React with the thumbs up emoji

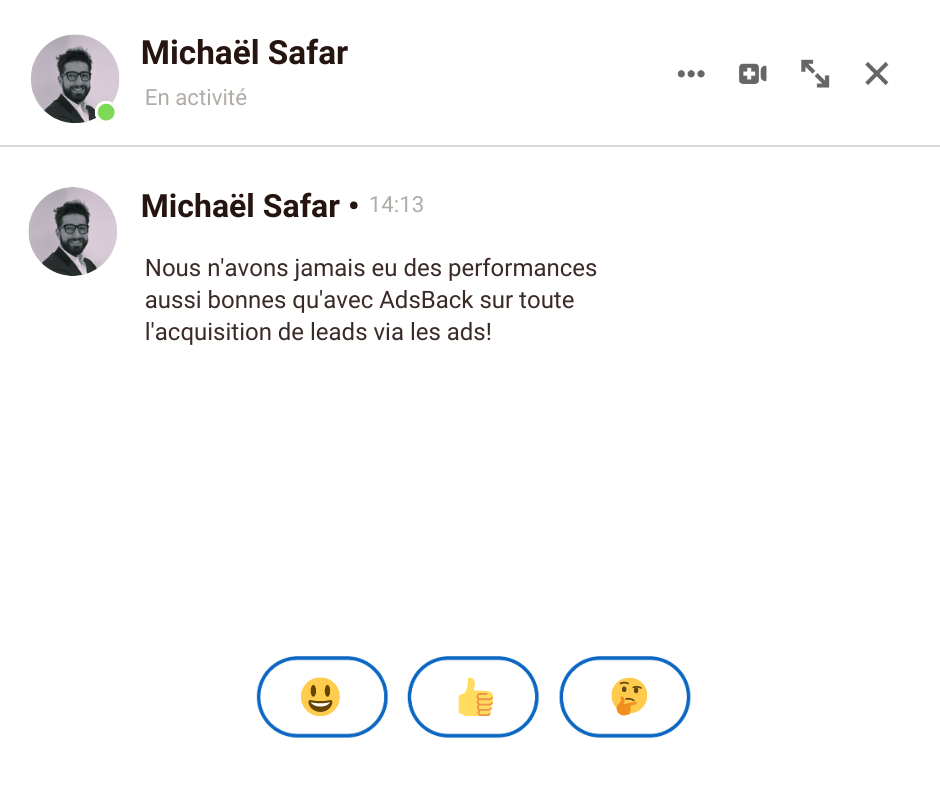pyautogui.click(x=473, y=696)
